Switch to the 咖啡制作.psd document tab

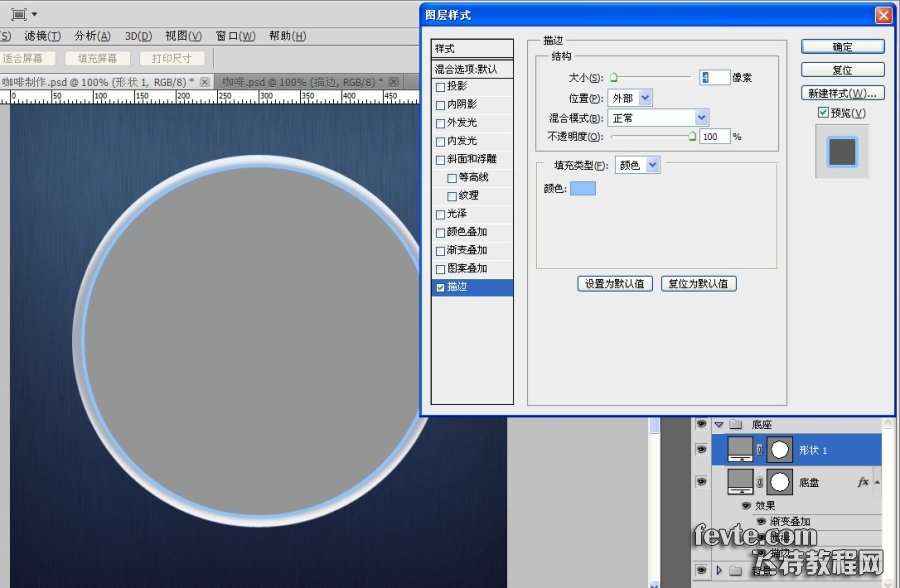click(x=106, y=82)
